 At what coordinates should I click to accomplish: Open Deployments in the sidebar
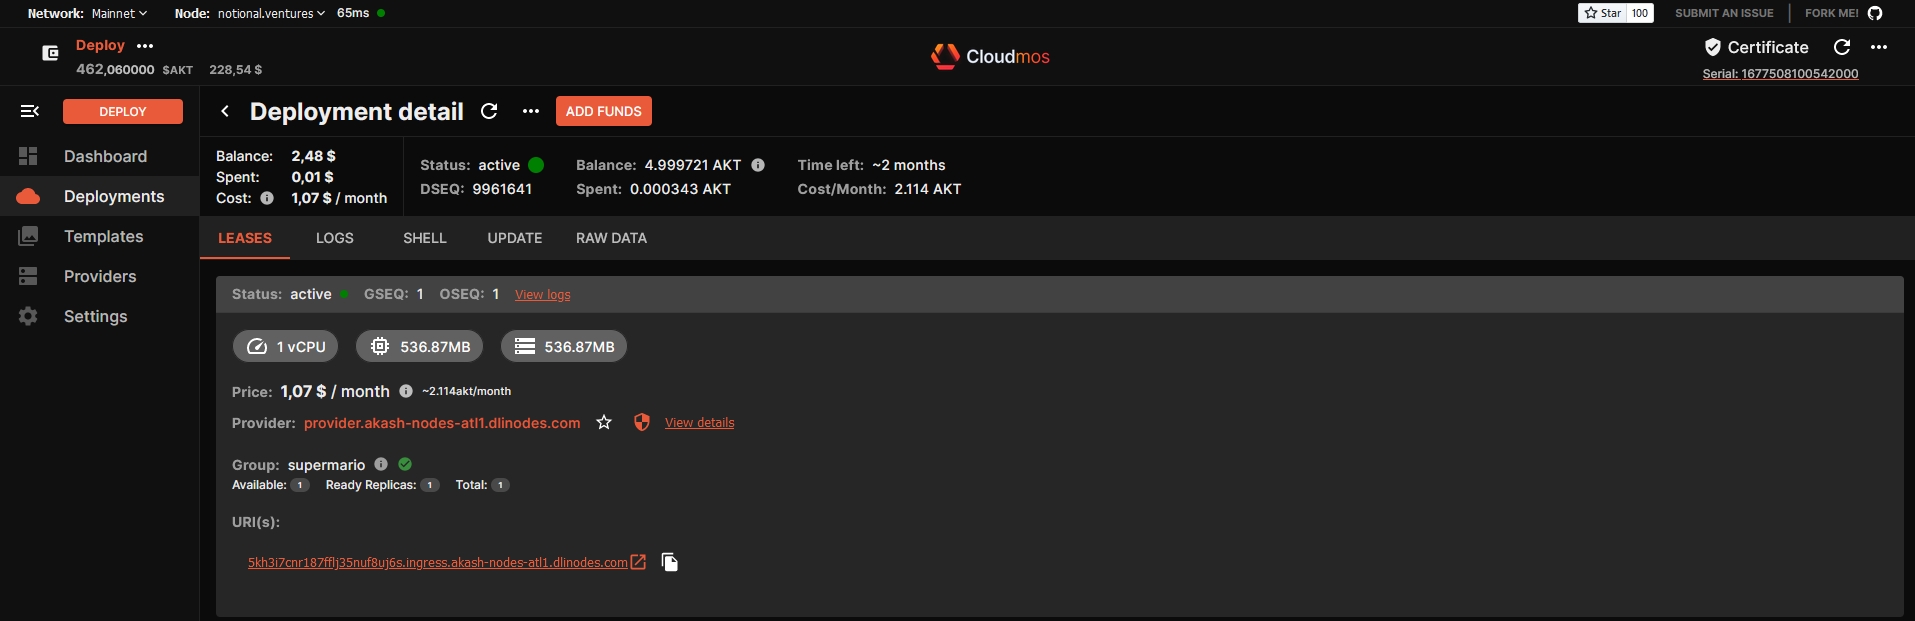(100, 196)
